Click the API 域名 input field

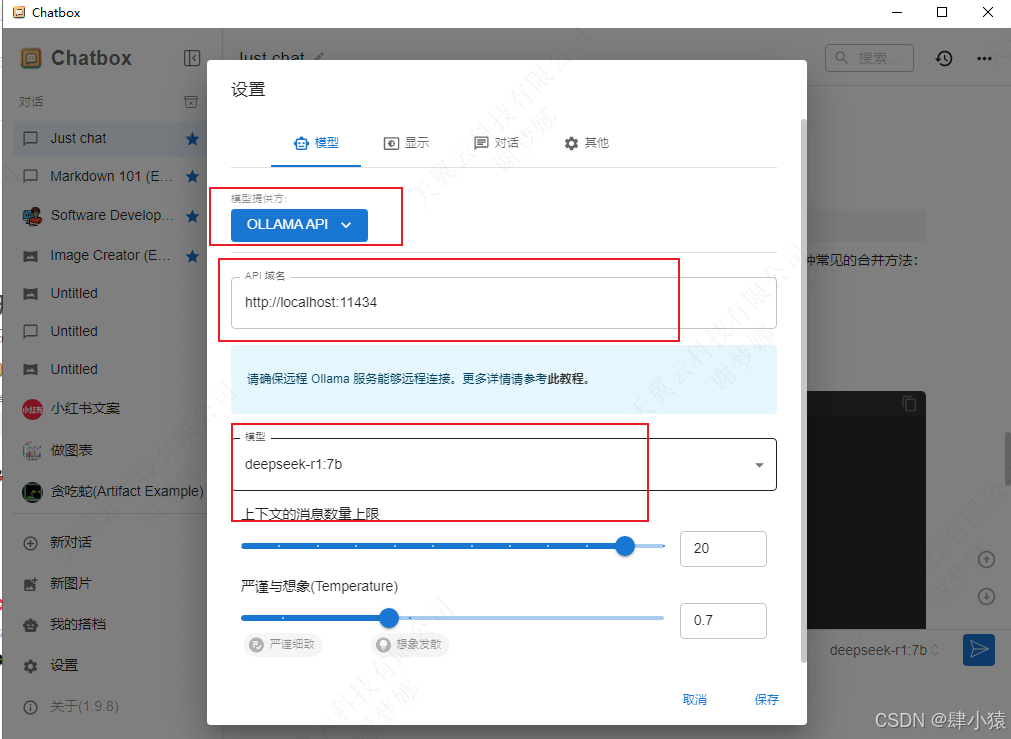(504, 303)
